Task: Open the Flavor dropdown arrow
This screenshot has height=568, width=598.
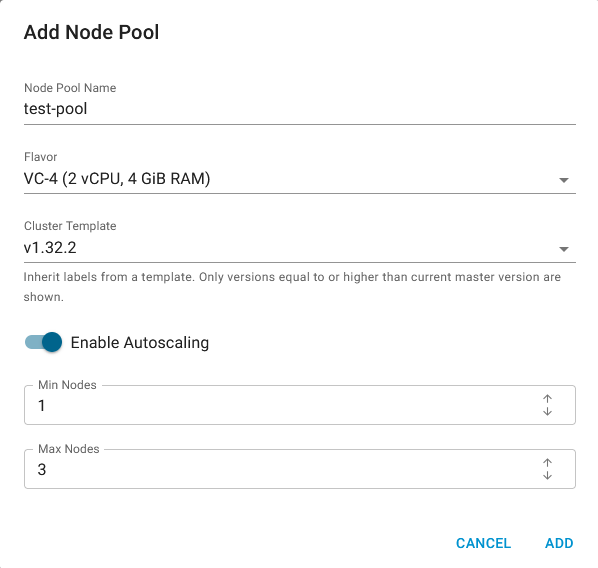Action: (x=564, y=180)
